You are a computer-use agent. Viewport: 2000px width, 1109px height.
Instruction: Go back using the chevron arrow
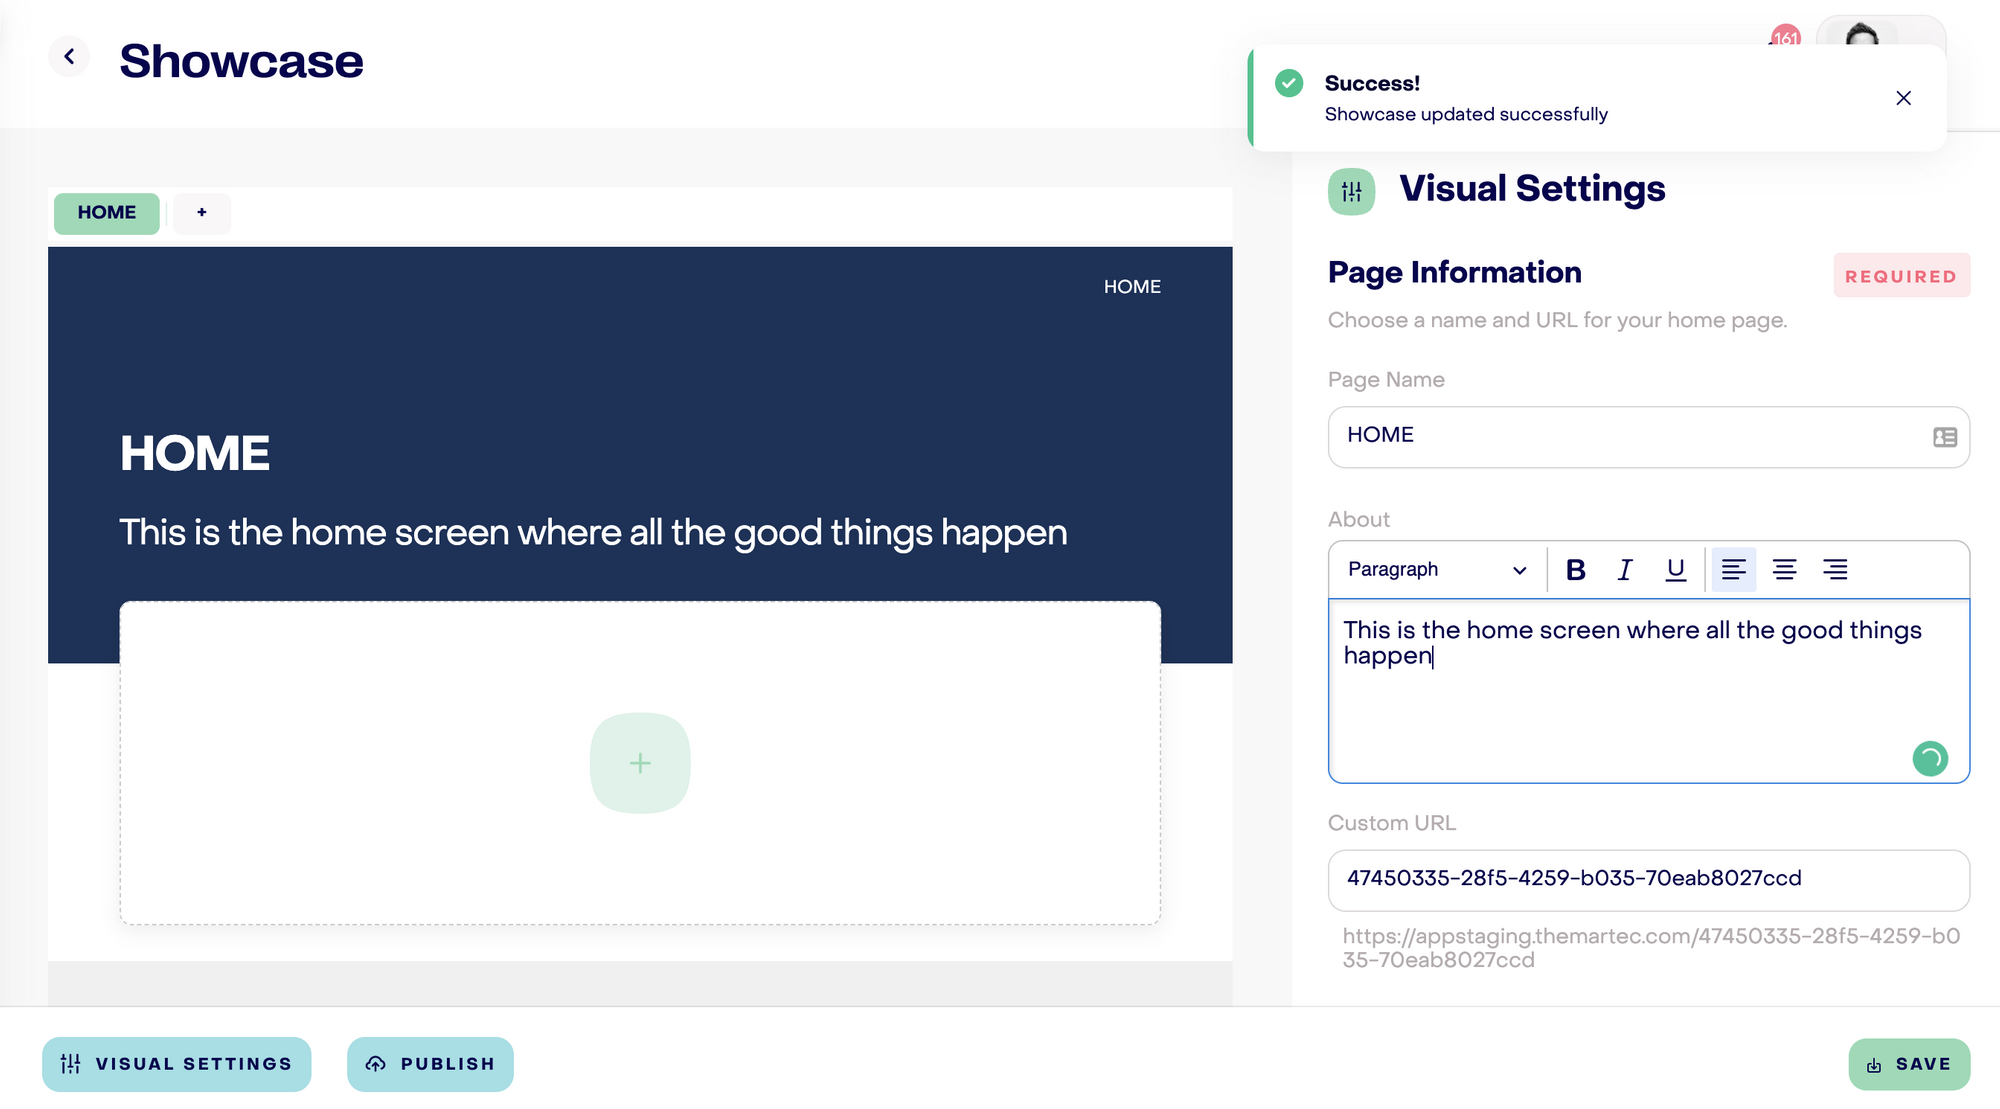click(69, 57)
